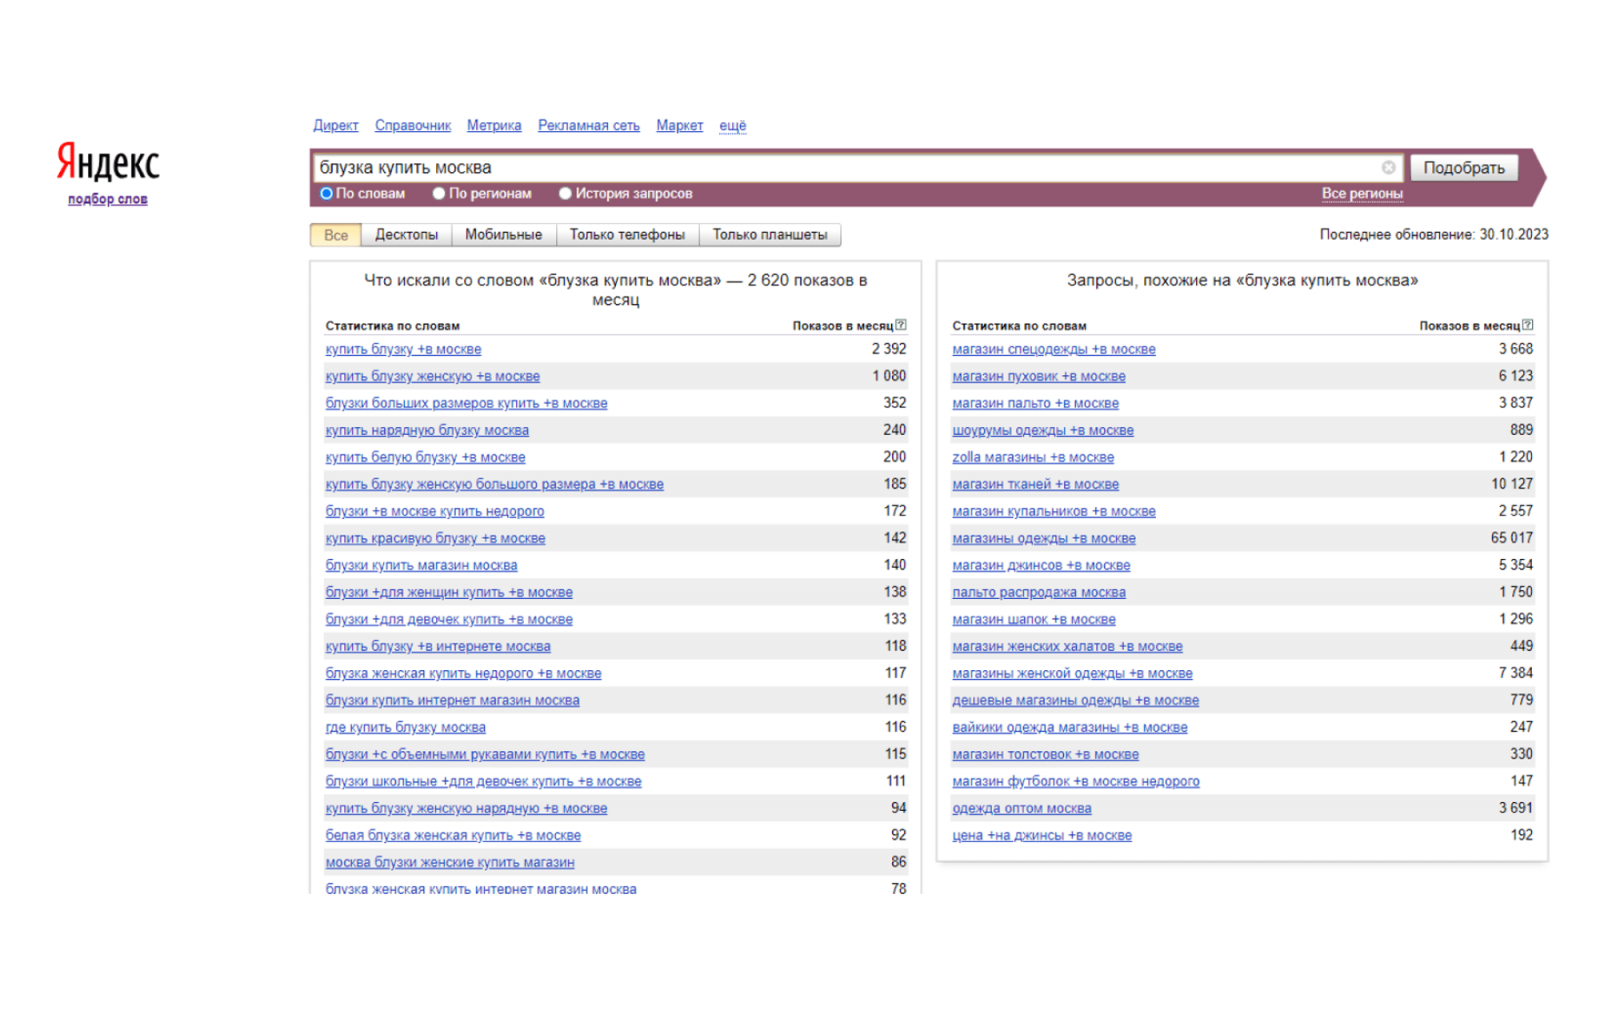Screen dimensions: 1600x1026
Task: Expand the 'ещё' services menu
Action: tap(733, 126)
